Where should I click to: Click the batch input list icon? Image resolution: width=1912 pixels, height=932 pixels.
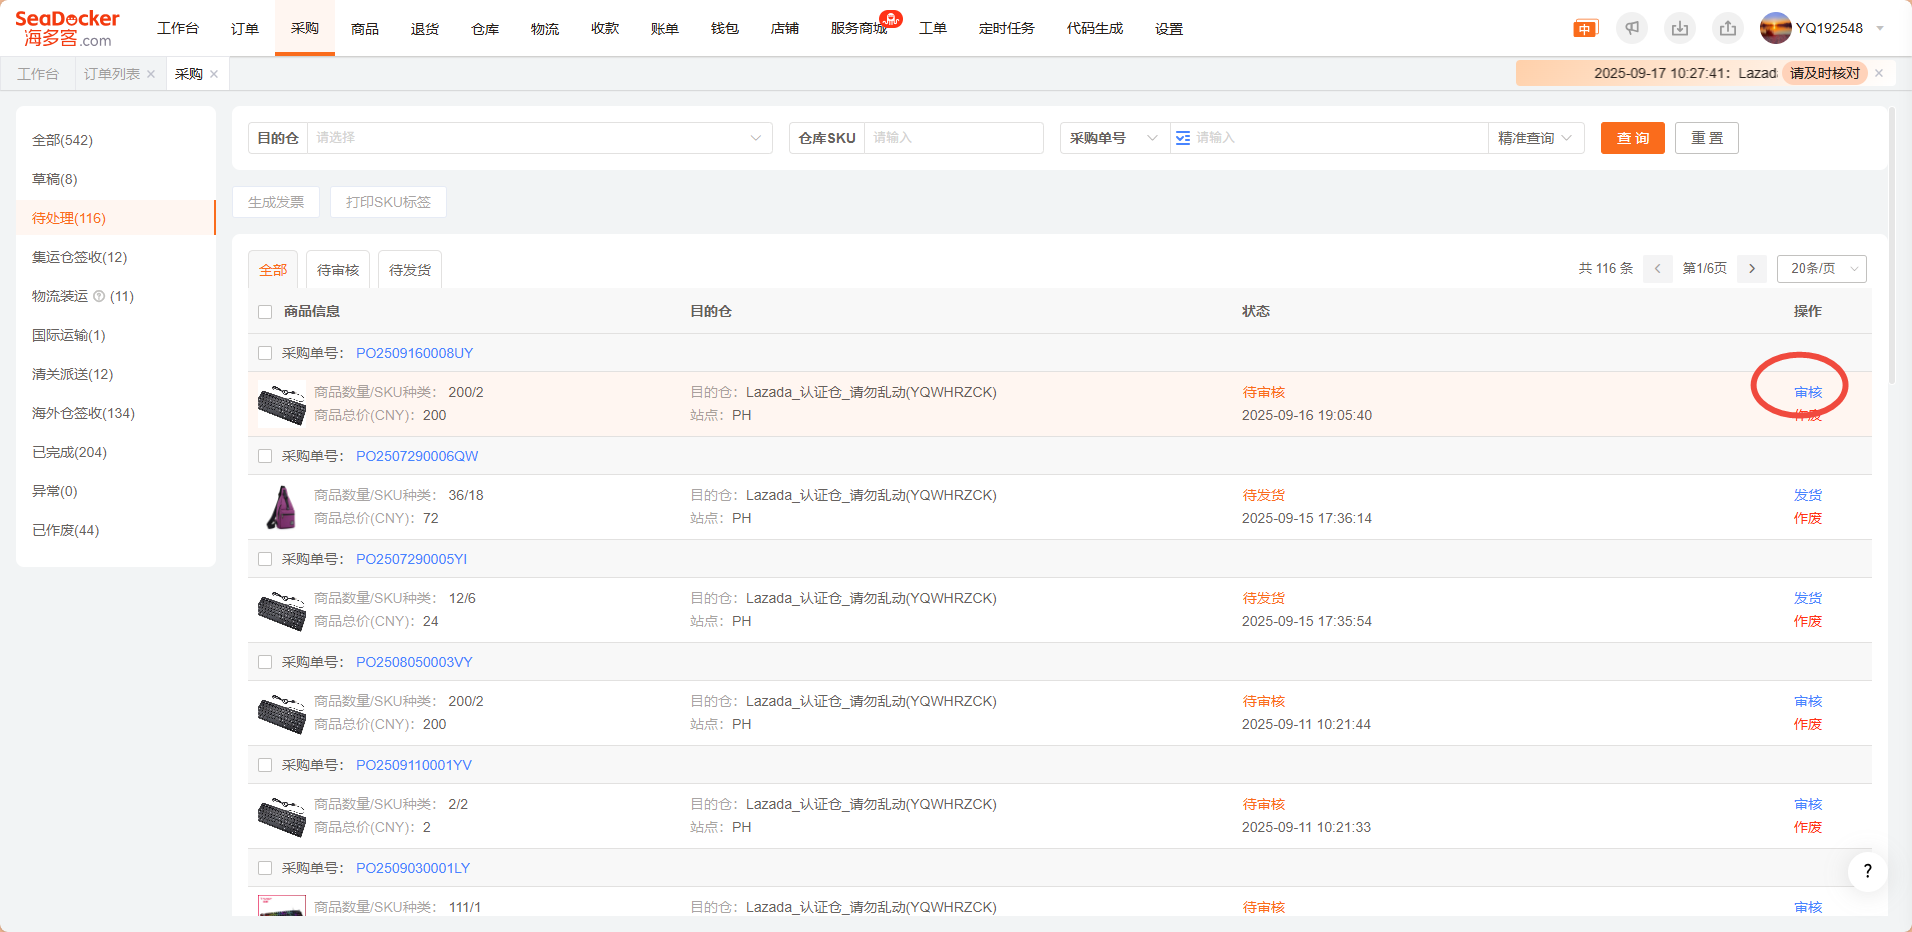1183,138
